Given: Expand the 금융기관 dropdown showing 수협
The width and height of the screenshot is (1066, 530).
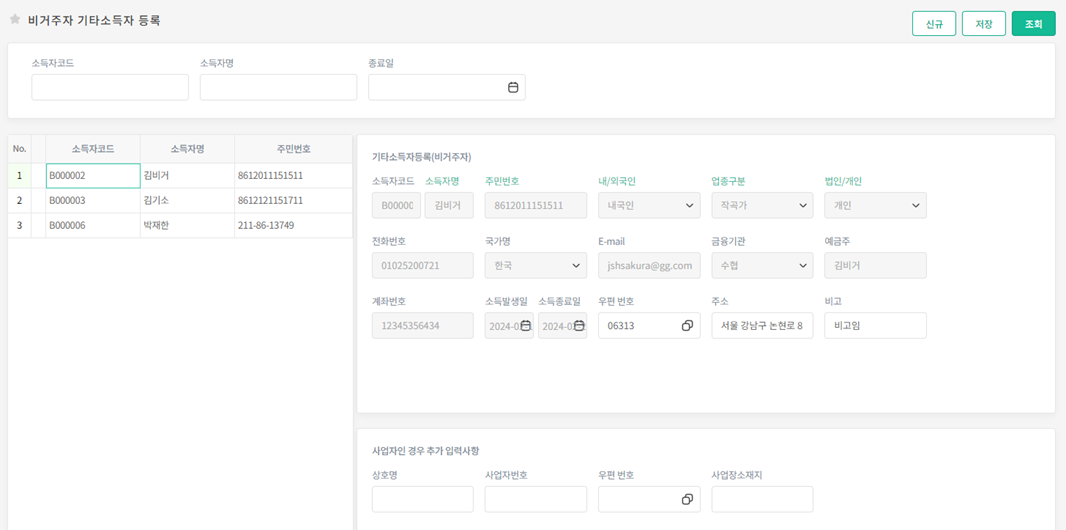Looking at the screenshot, I should point(762,266).
